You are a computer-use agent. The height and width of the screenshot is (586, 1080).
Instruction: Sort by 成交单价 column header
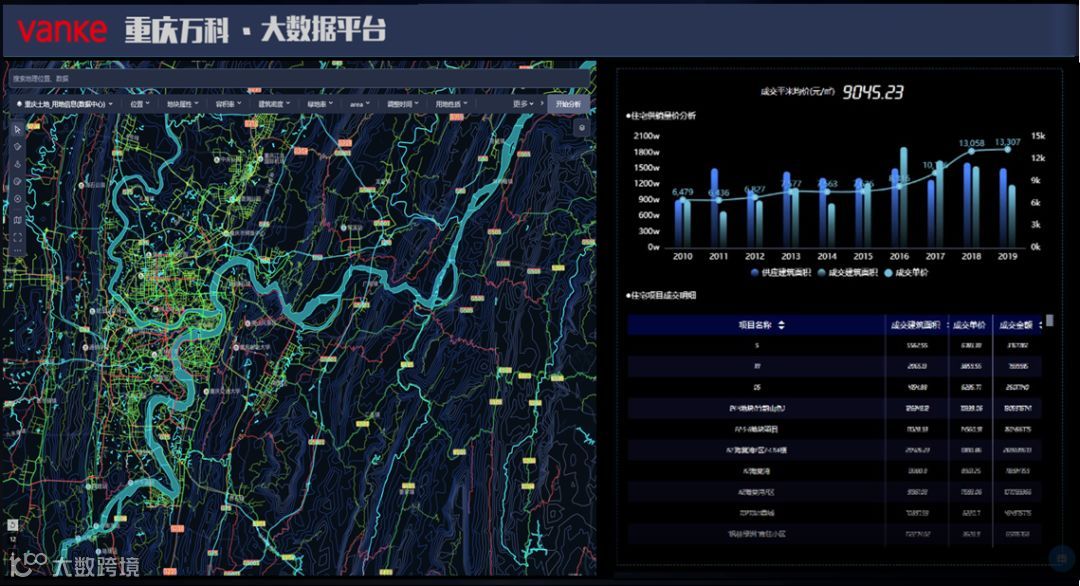tap(969, 325)
